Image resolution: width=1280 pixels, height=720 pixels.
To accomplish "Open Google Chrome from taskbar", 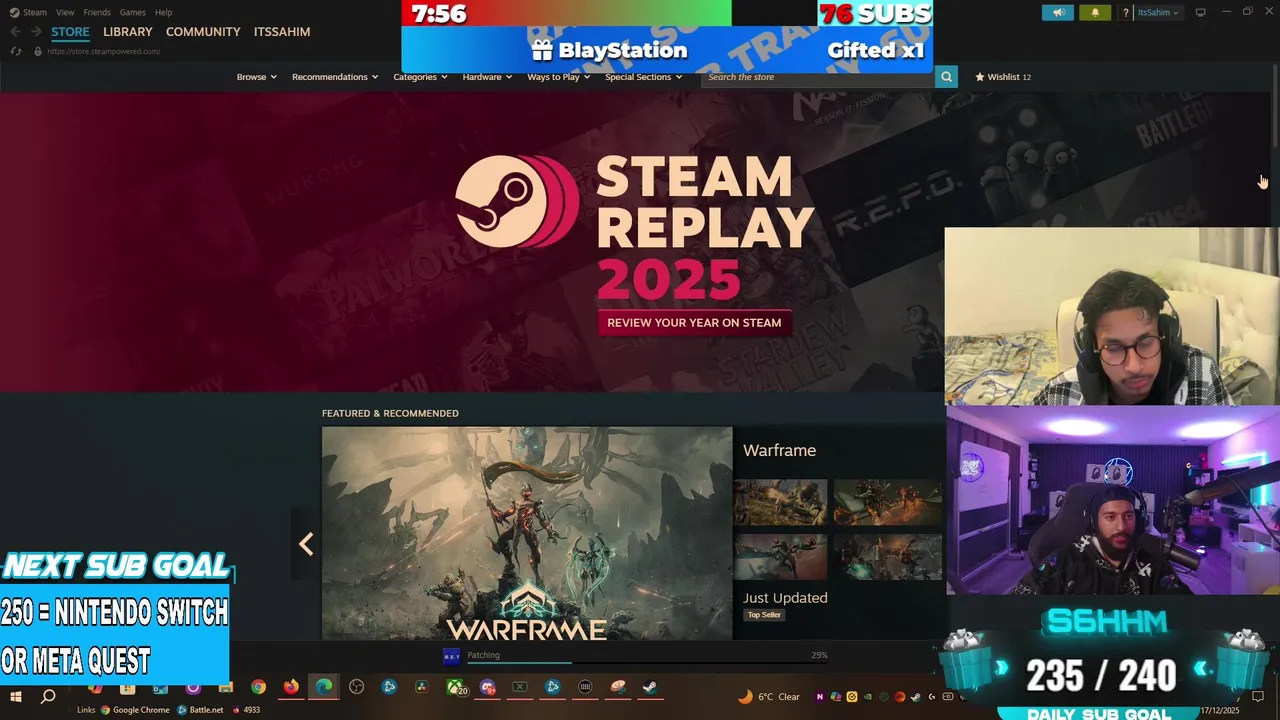I will click(x=258, y=687).
